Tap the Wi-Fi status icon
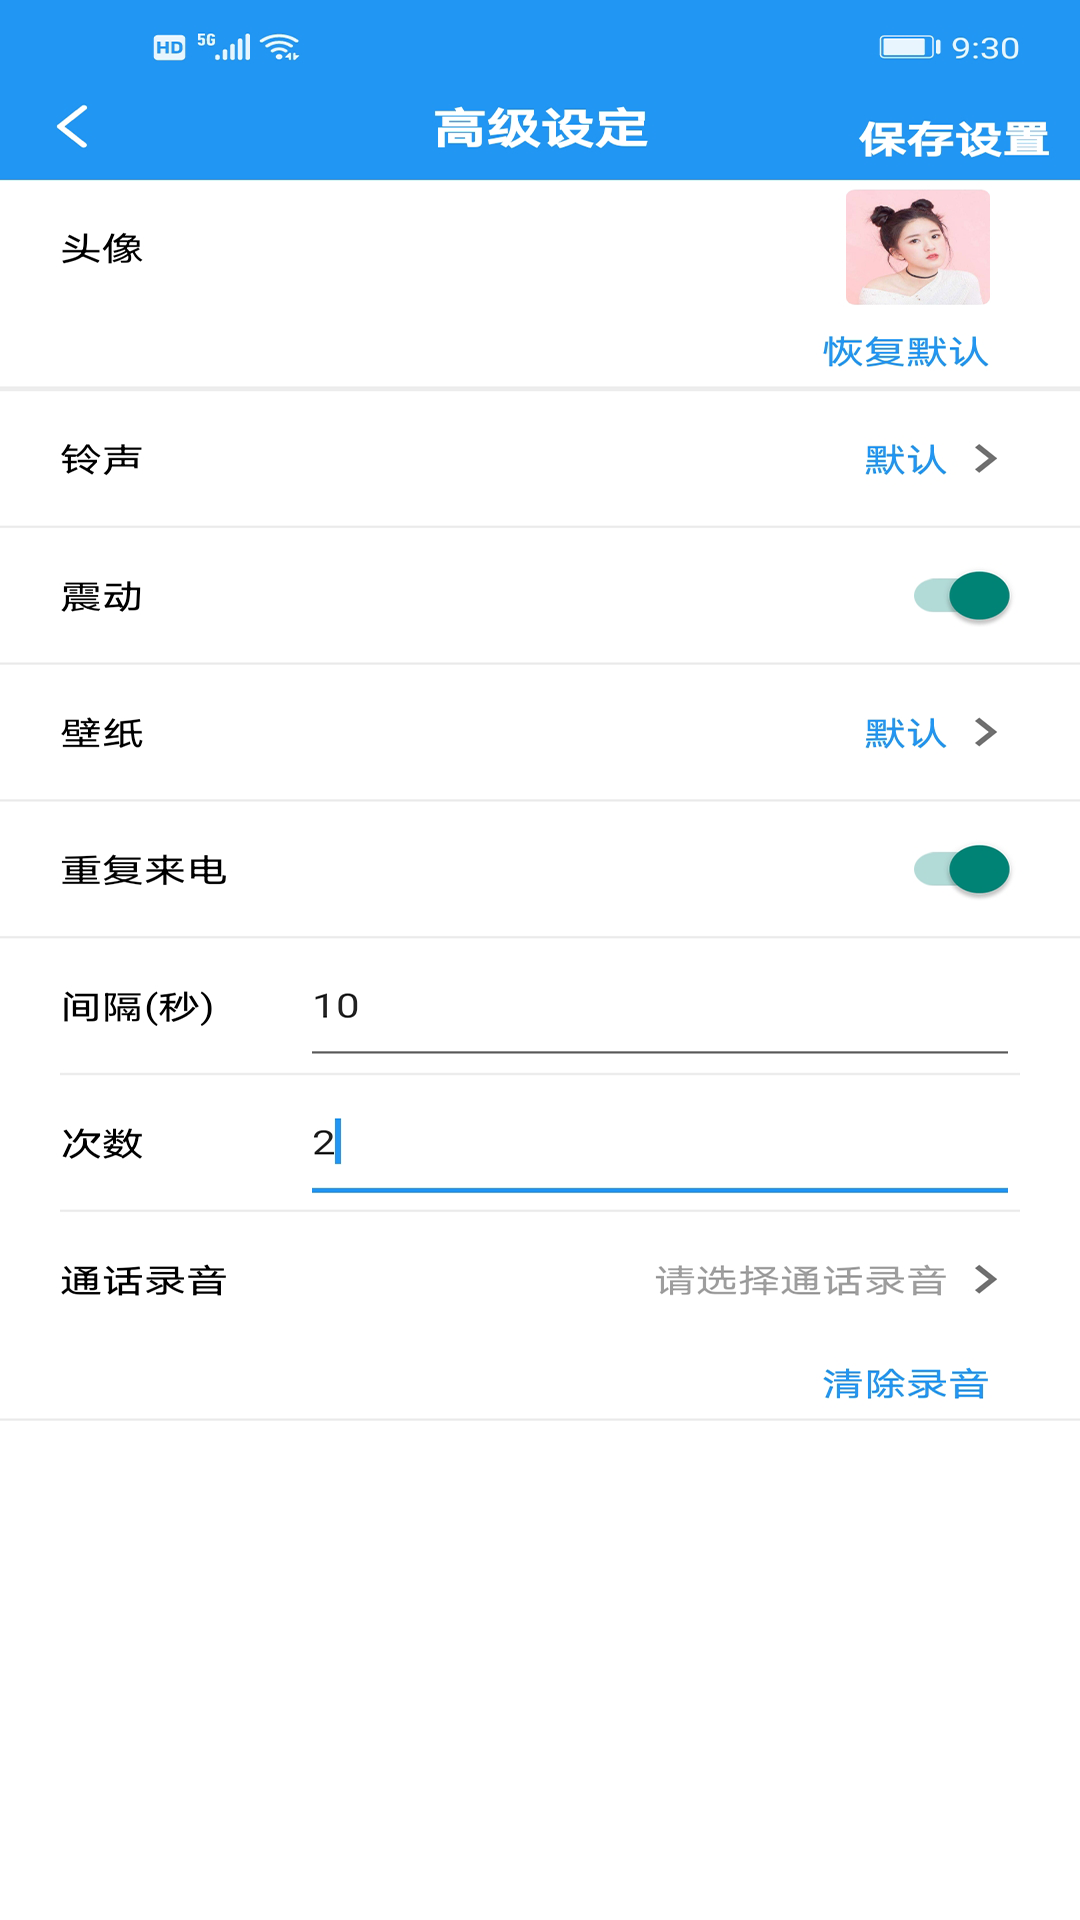The width and height of the screenshot is (1080, 1920). tap(280, 47)
